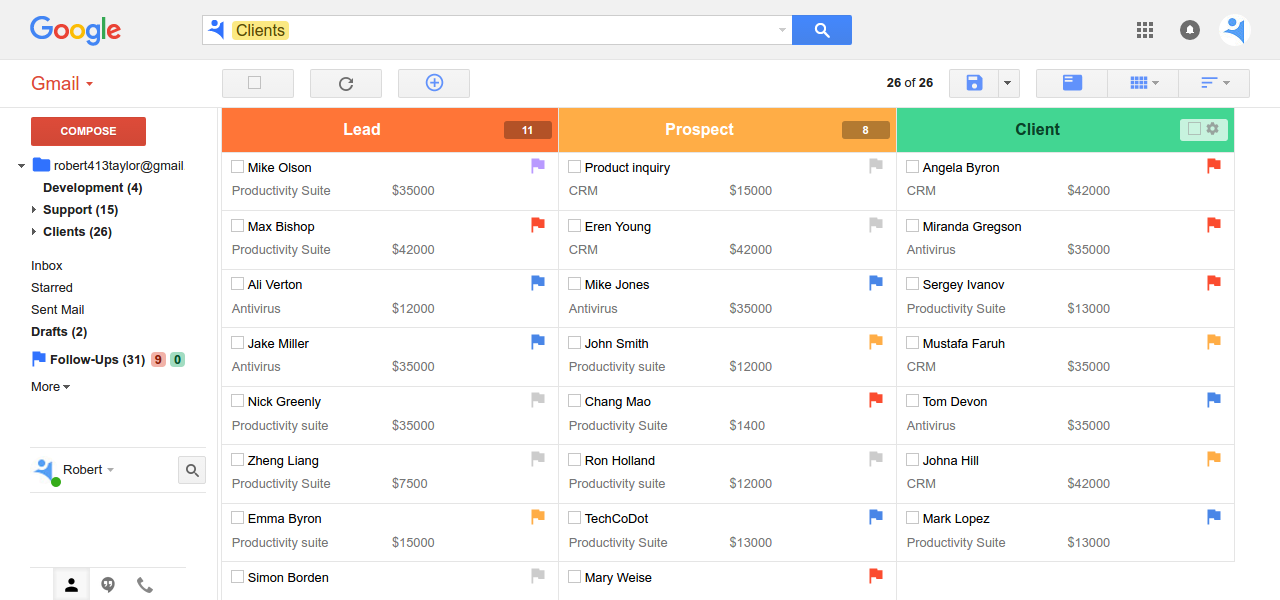This screenshot has width=1280, height=600.
Task: Tick the select-all checkbox in toolbar
Action: click(254, 83)
